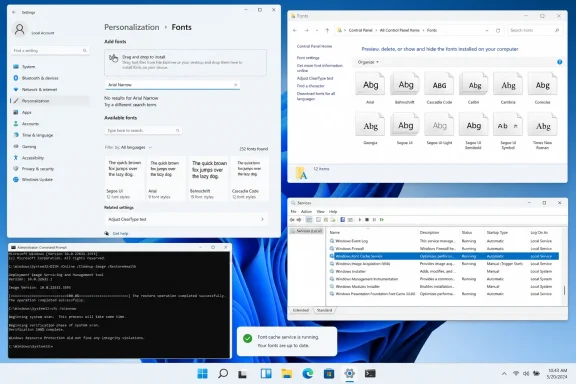Viewport: 576px width, 384px height.
Task: Expand Adjust ClearType text row in Settings
Action: click(x=186, y=219)
